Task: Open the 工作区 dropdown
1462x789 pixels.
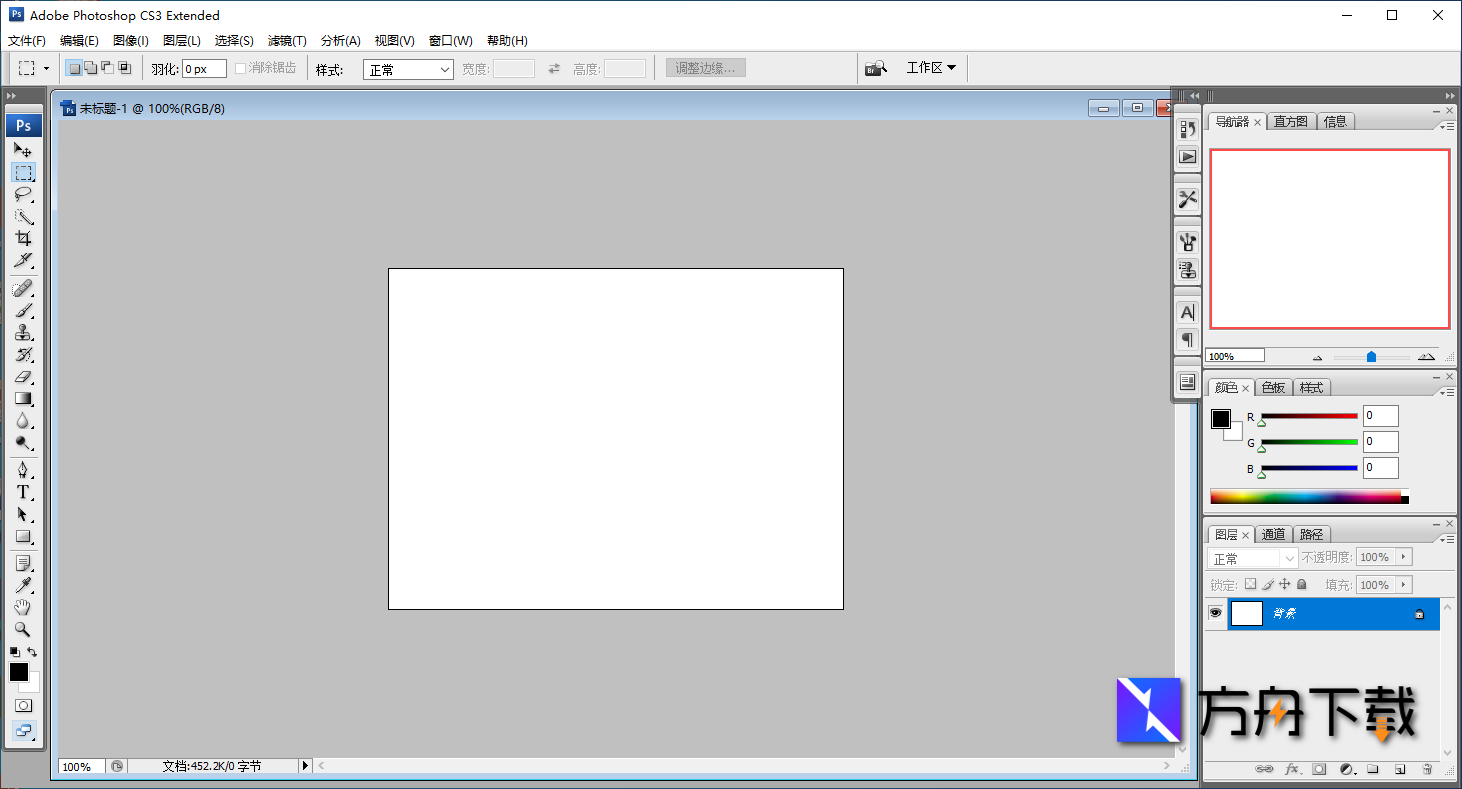Action: [930, 67]
